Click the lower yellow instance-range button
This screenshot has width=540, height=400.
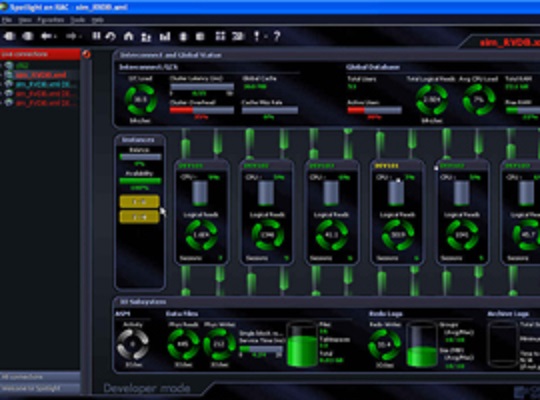coord(139,217)
